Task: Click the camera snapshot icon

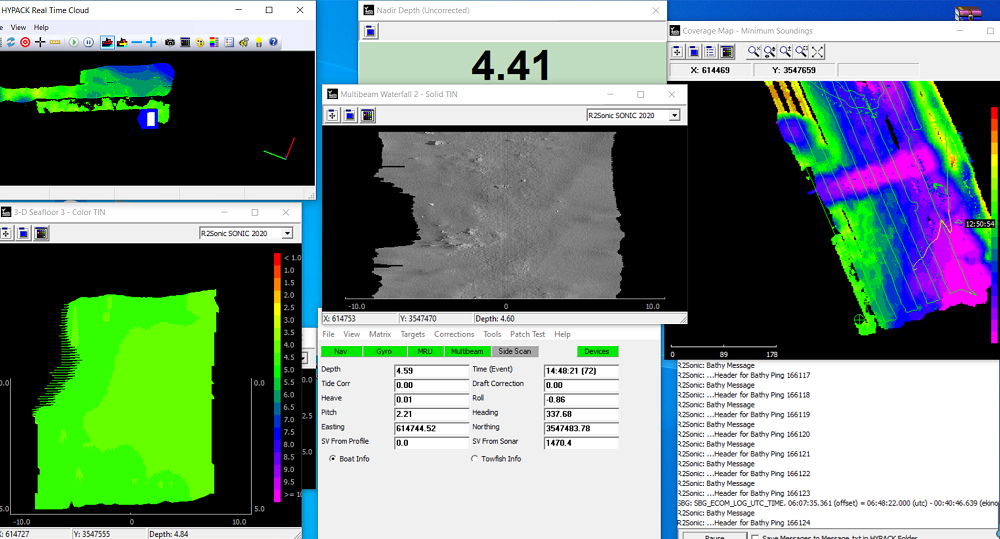Action: click(x=170, y=42)
